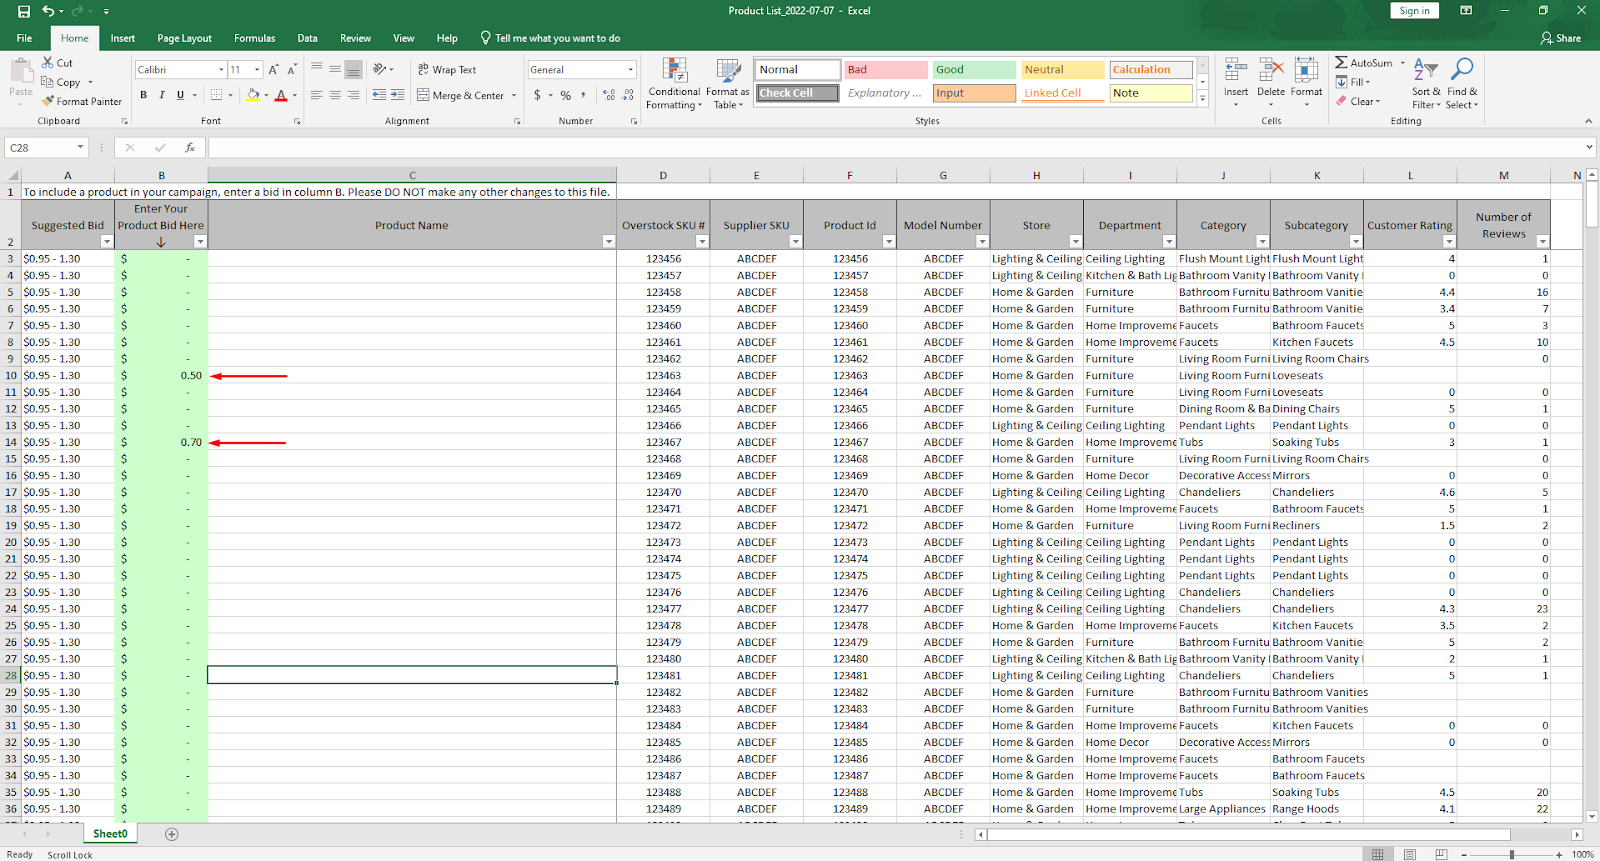Viewport: 1600px width, 861px height.
Task: Click the Sign in button
Action: coord(1414,11)
